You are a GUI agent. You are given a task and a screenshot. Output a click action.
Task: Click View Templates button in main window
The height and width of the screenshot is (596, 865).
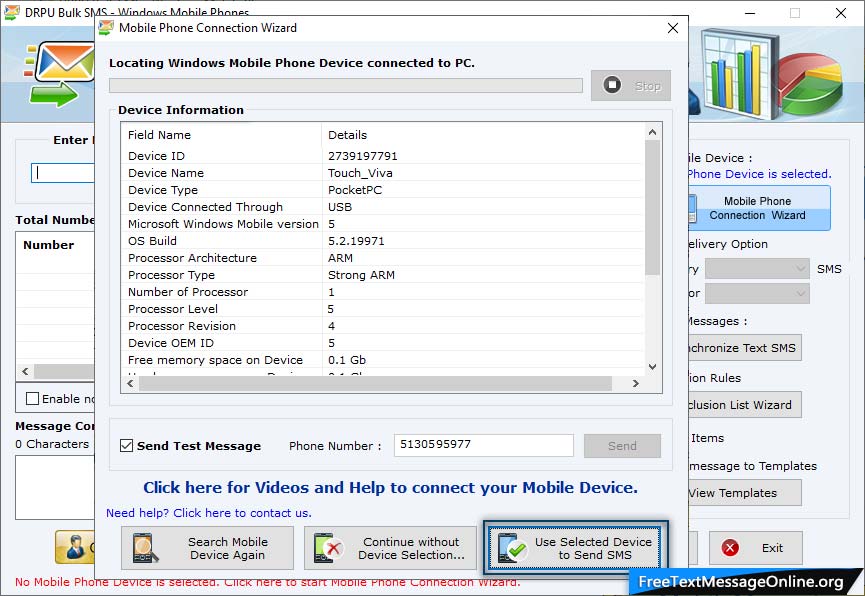[745, 493]
